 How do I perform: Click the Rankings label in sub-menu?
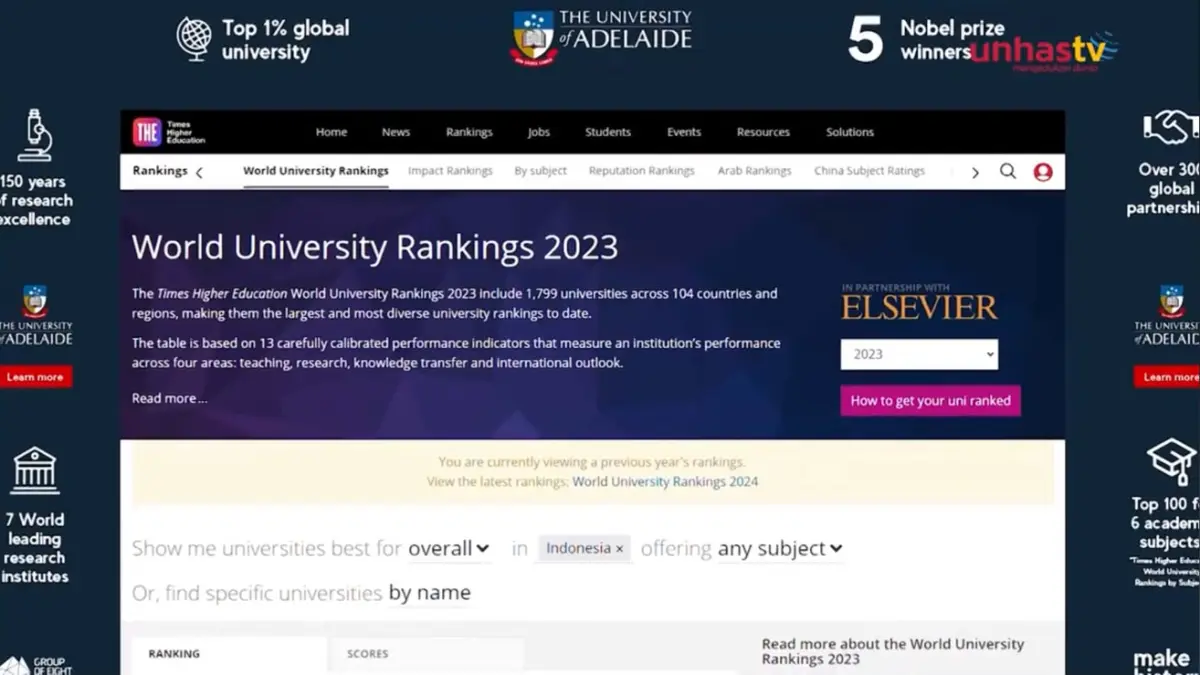point(160,171)
